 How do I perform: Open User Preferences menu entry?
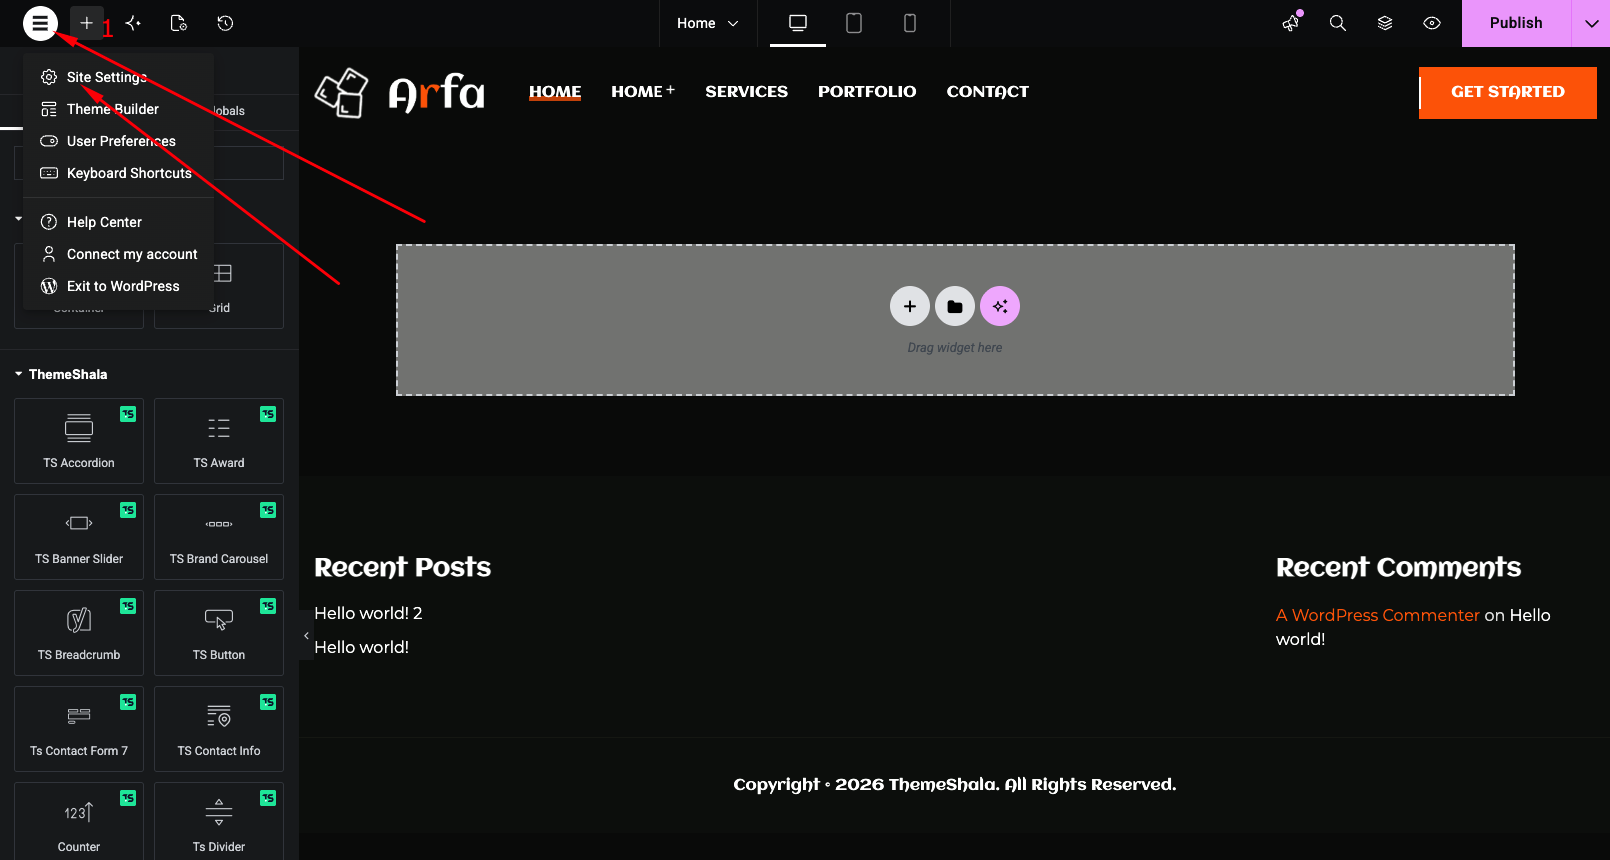click(118, 141)
